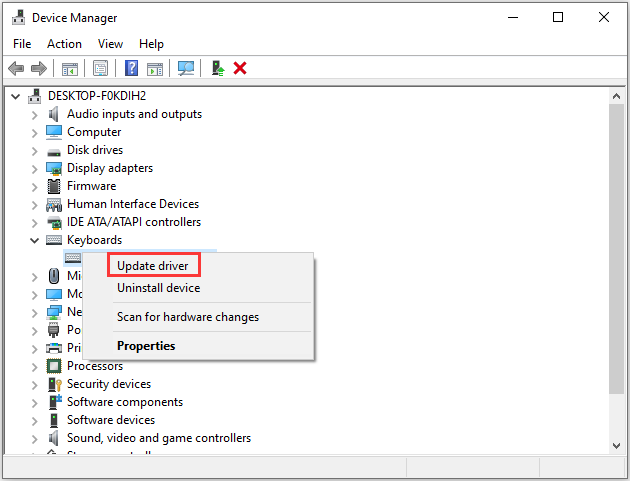Select the Keyboards category icon
Screen dimensions: 630x481
[x=54, y=240]
